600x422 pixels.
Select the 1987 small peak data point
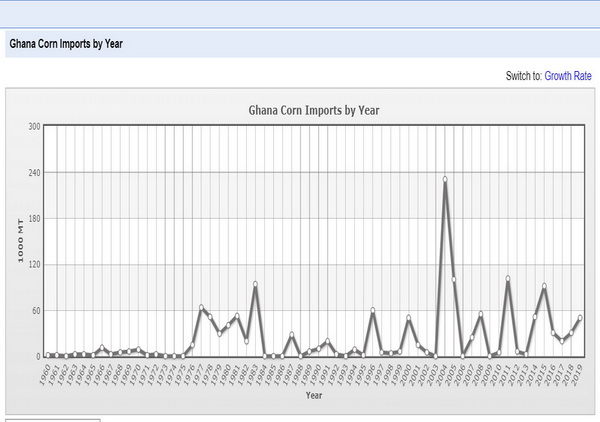(291, 334)
